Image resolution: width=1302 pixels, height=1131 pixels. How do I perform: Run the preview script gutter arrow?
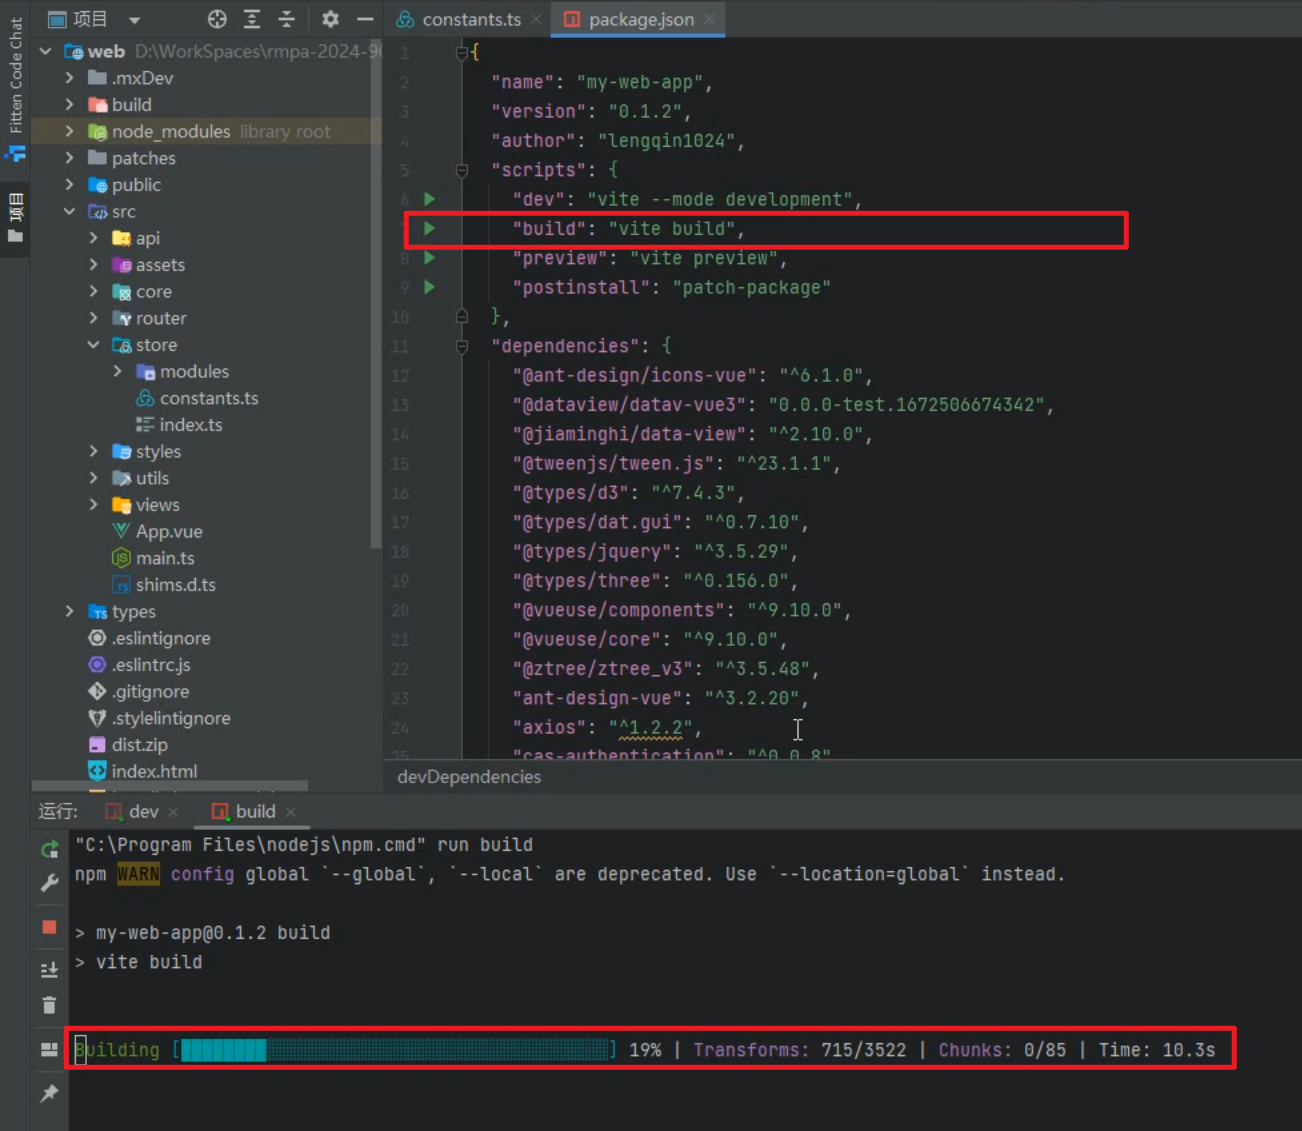point(429,258)
